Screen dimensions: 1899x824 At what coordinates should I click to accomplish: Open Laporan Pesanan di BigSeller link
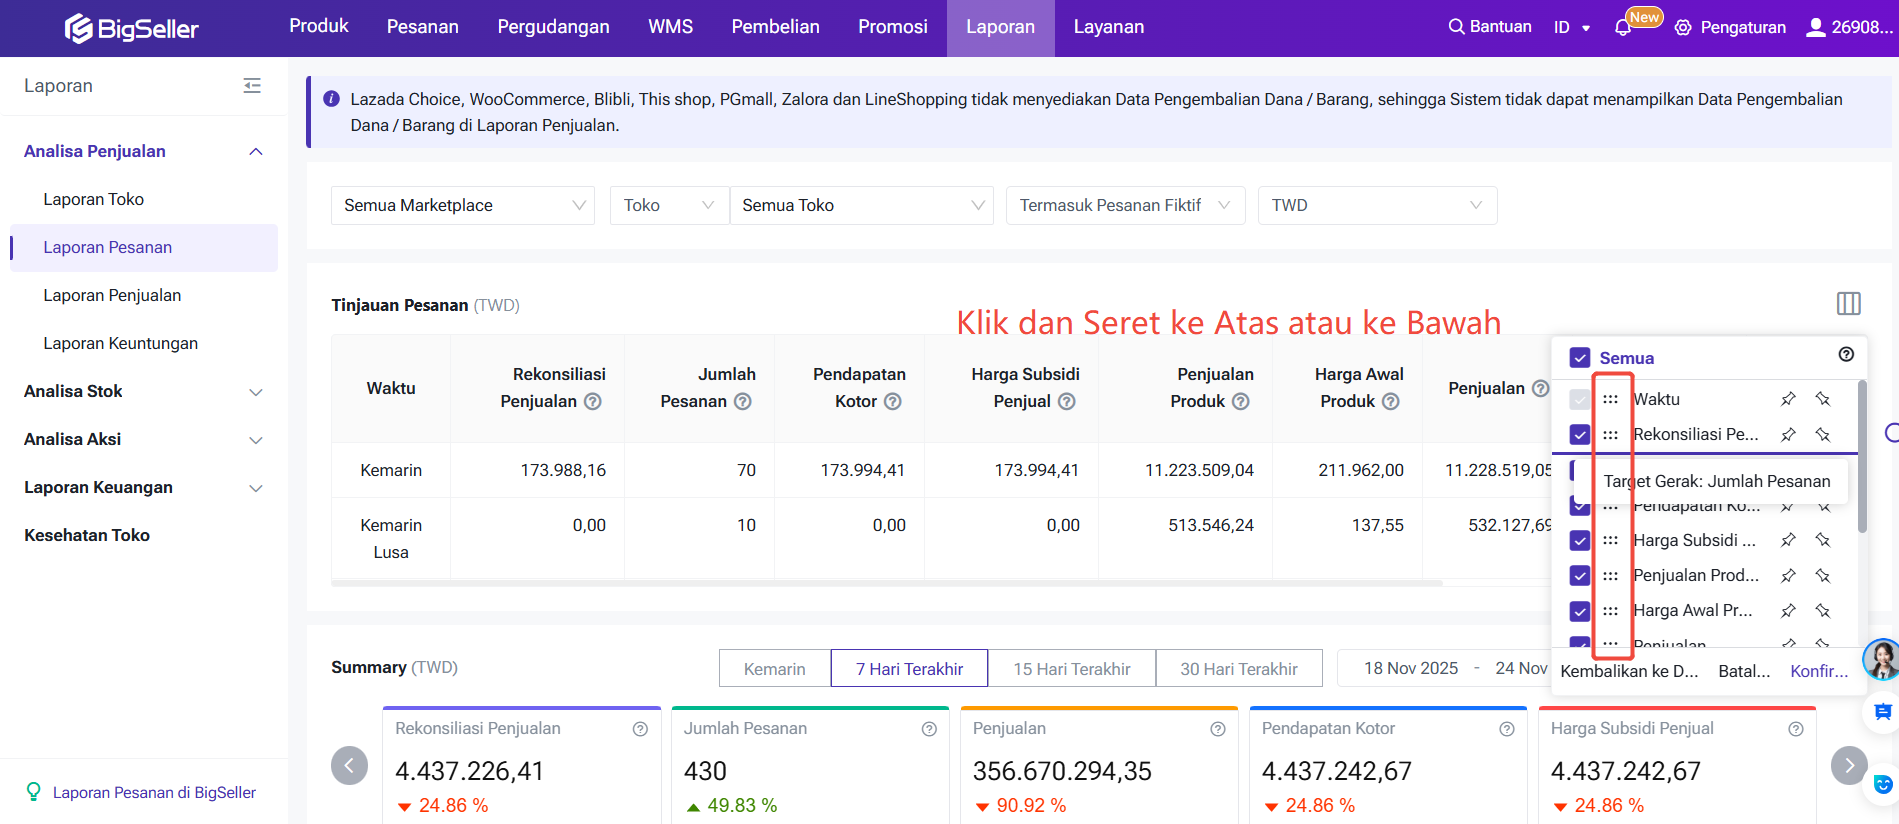pyautogui.click(x=154, y=792)
